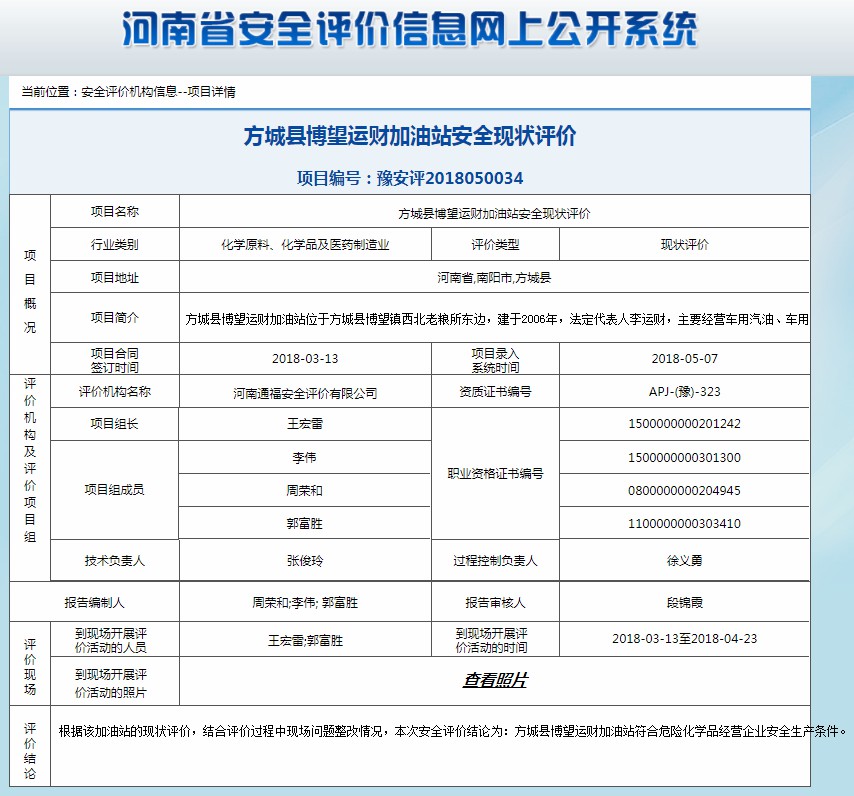This screenshot has height=796, width=854.
Task: Select certificate number 0800000000204945
Action: 685,491
